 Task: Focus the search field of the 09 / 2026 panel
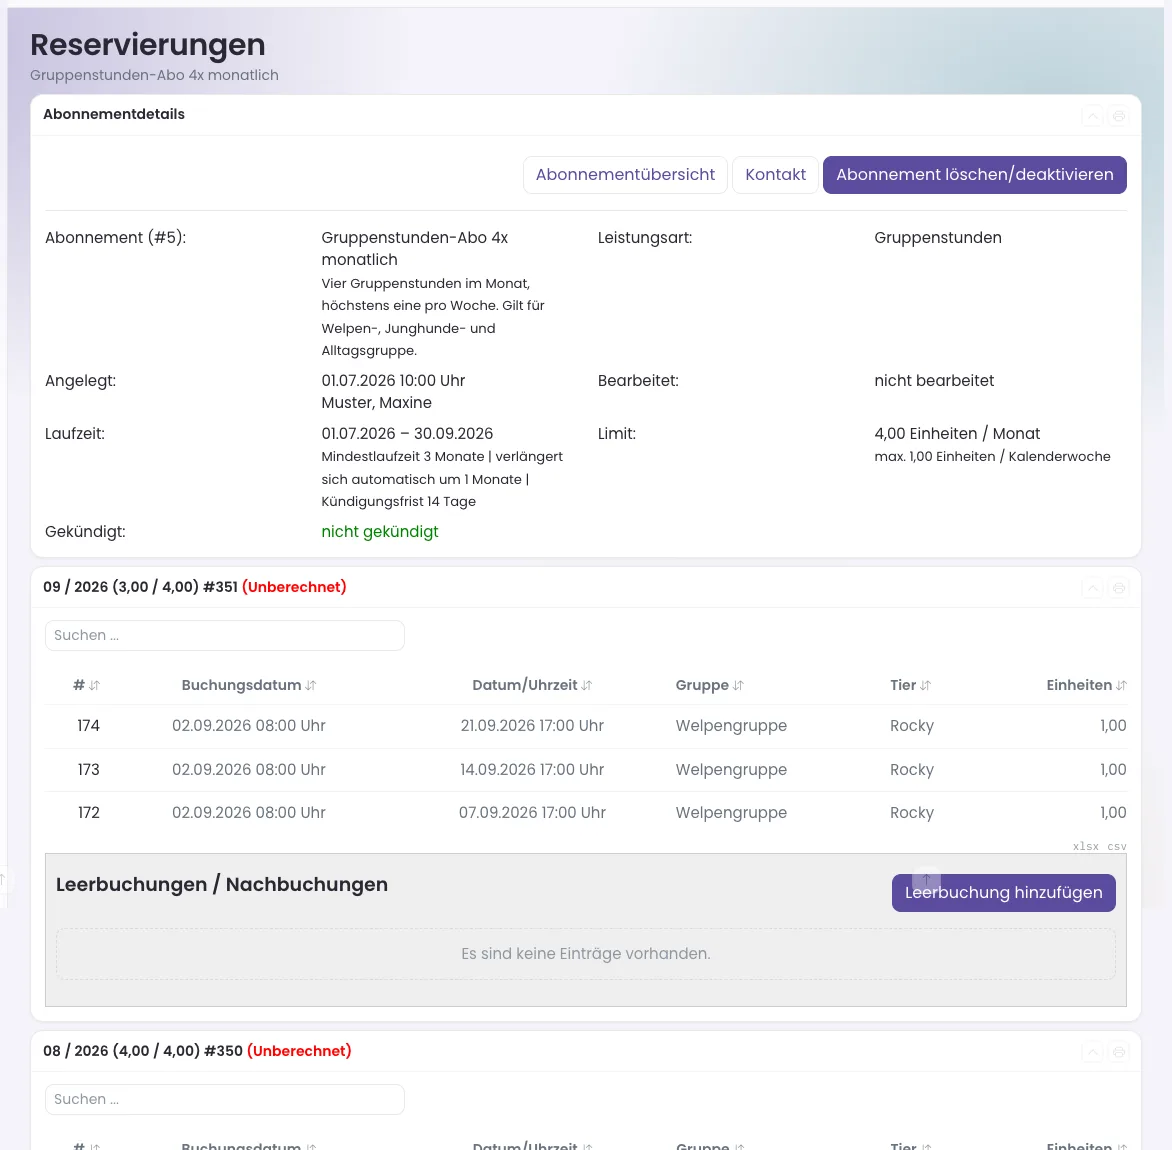click(224, 635)
